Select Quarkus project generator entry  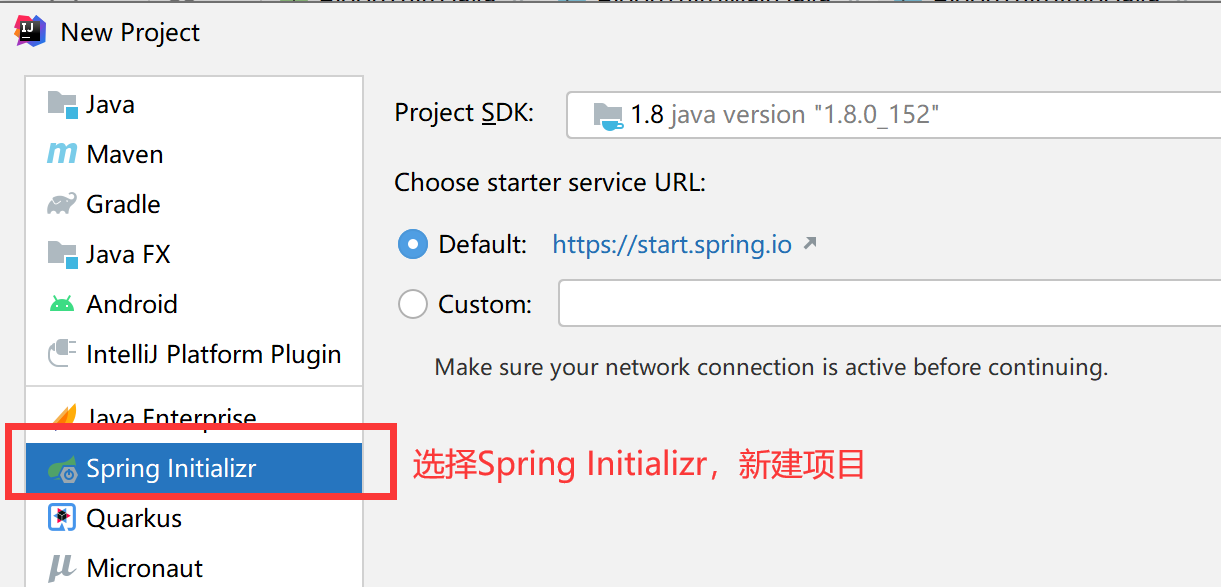tap(134, 518)
